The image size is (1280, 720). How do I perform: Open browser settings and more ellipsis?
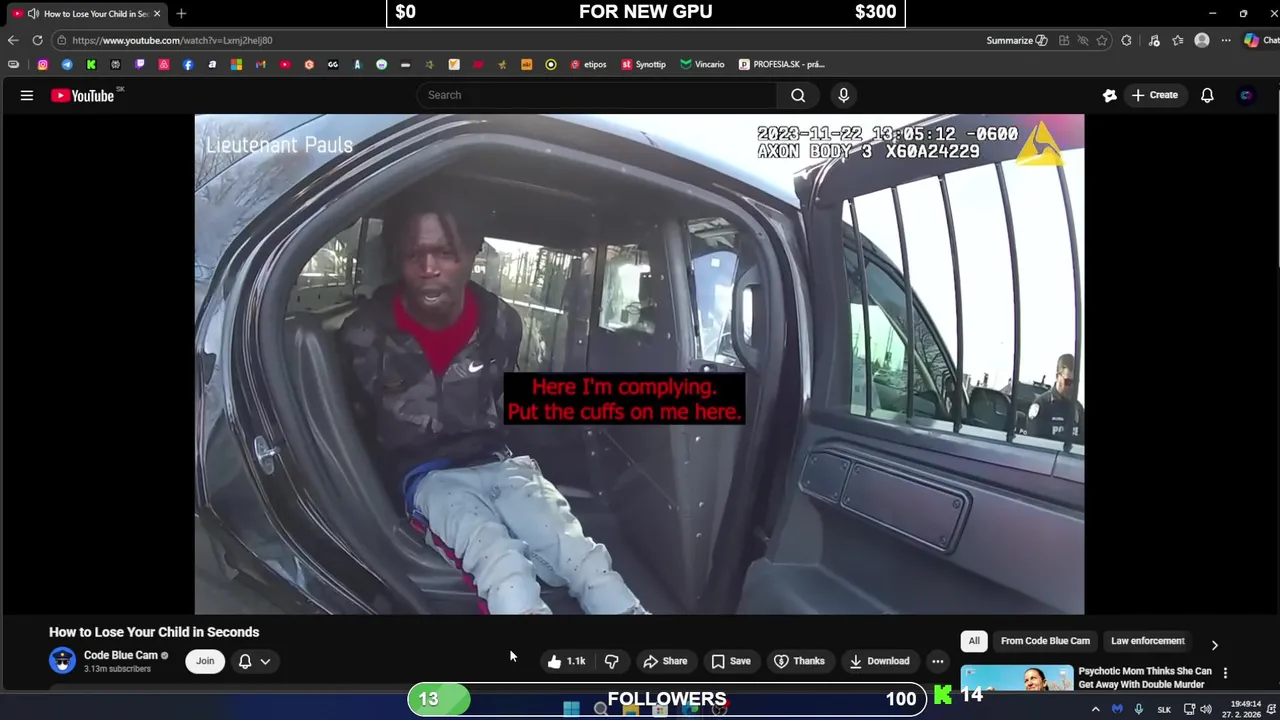tap(1226, 40)
